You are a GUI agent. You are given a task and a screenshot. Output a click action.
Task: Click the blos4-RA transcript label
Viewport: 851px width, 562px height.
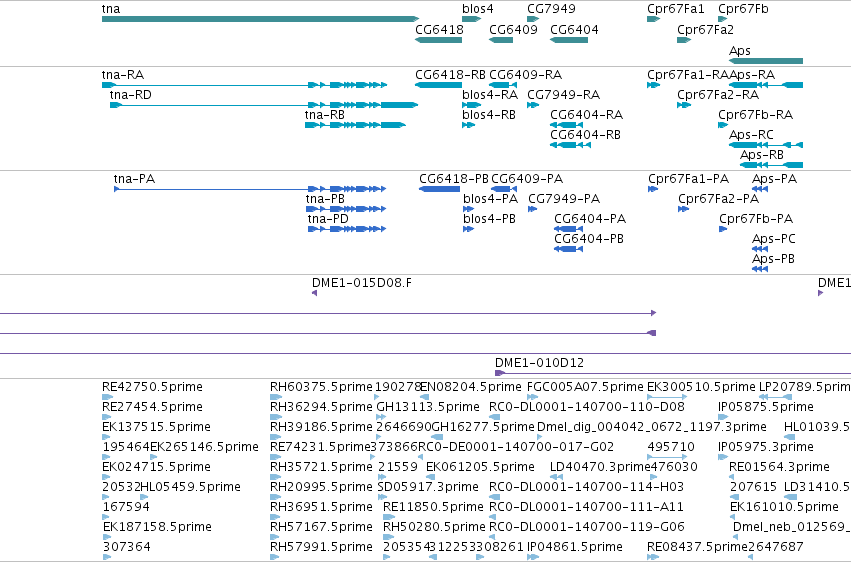490,95
